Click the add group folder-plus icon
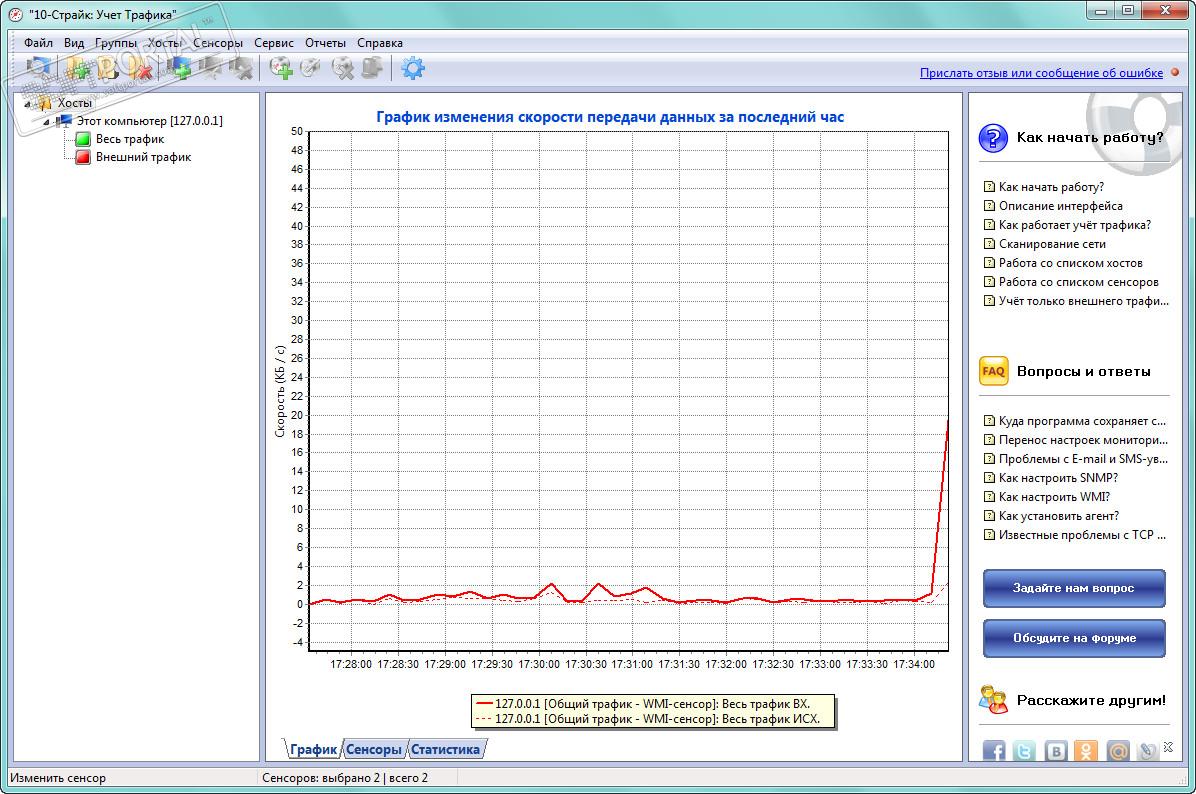 pyautogui.click(x=77, y=69)
